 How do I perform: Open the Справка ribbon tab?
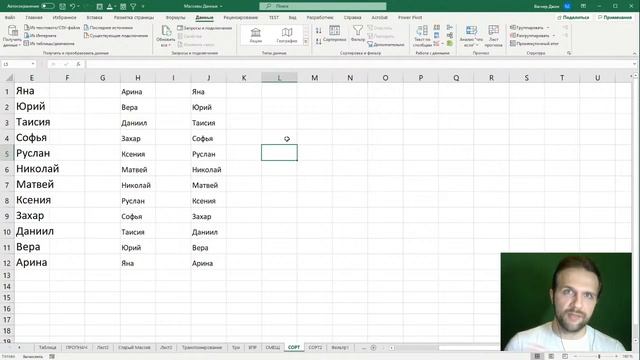(x=352, y=18)
